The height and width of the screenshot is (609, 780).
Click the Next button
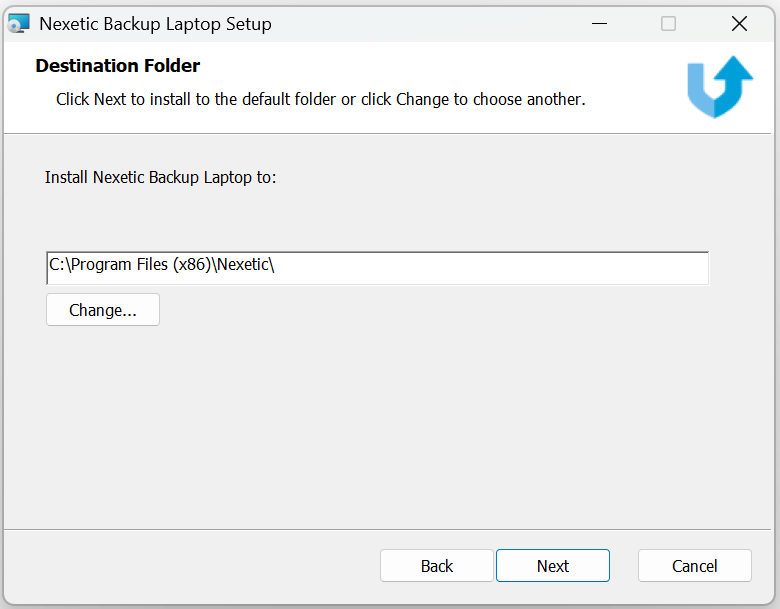[553, 566]
